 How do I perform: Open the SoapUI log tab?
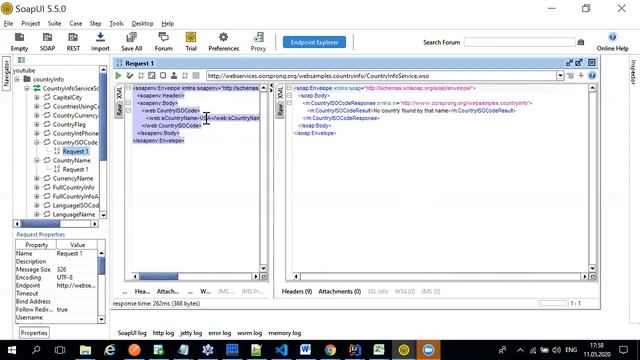132,333
